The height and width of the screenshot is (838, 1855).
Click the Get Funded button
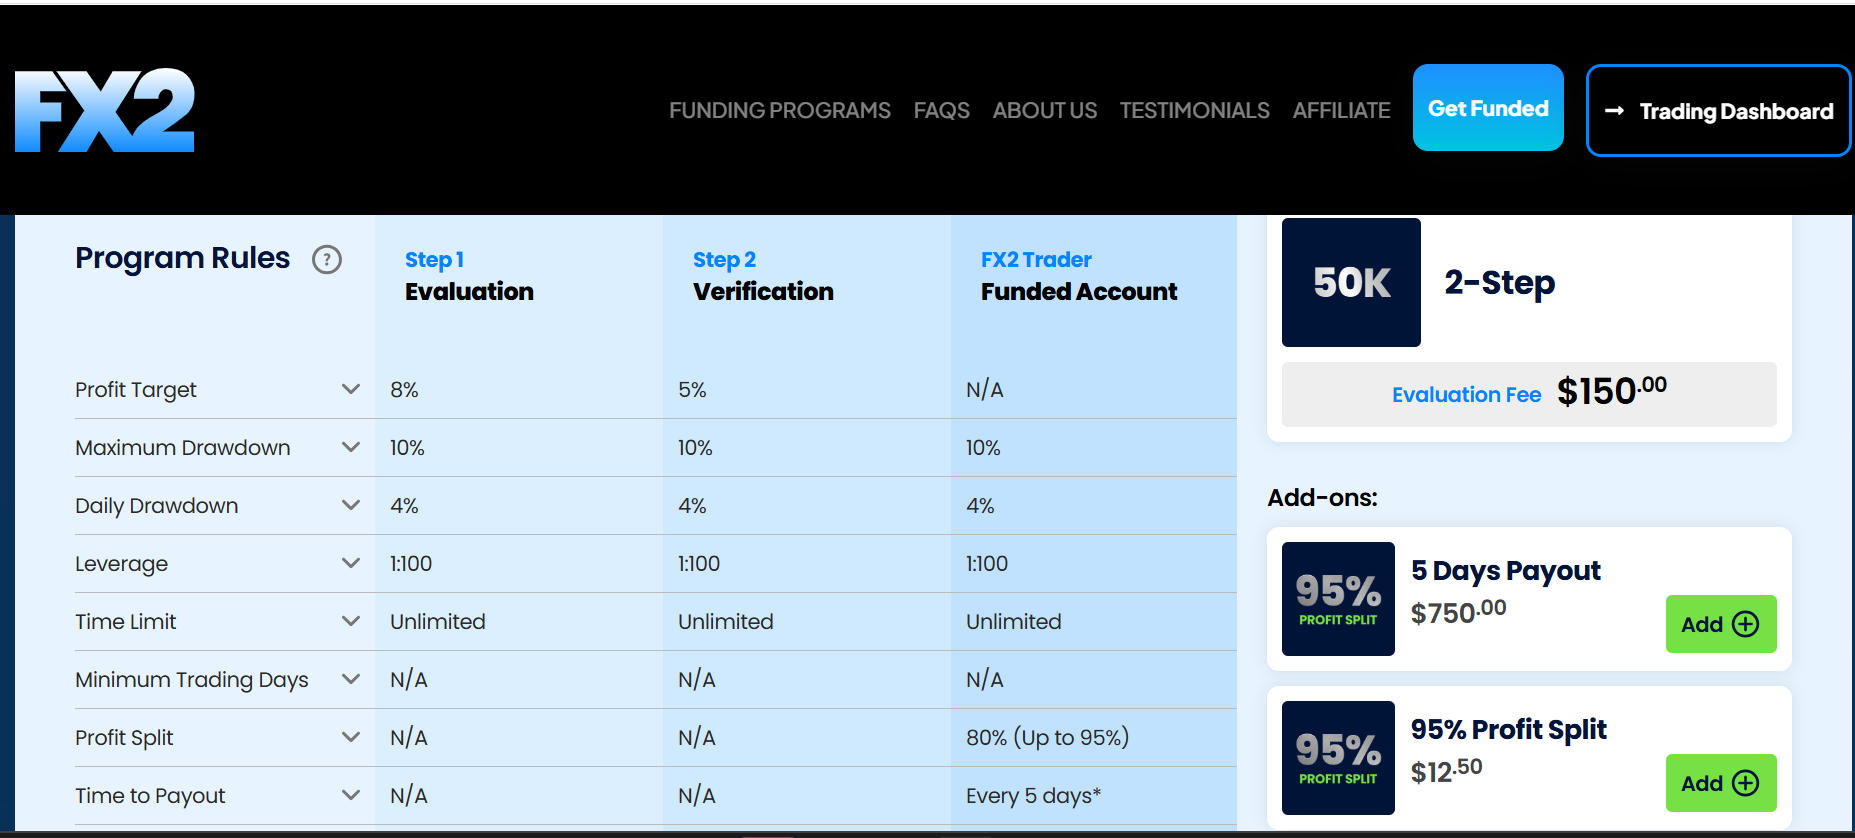(x=1488, y=108)
